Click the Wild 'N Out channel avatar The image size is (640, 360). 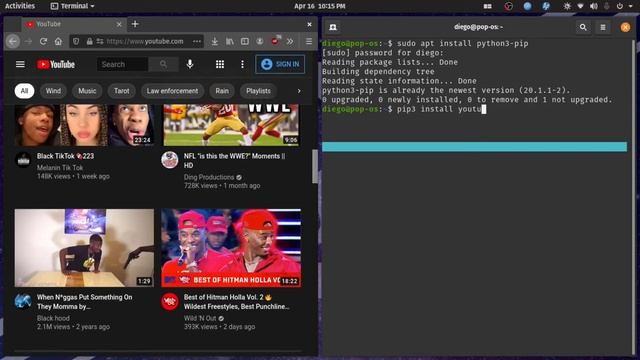pos(170,302)
